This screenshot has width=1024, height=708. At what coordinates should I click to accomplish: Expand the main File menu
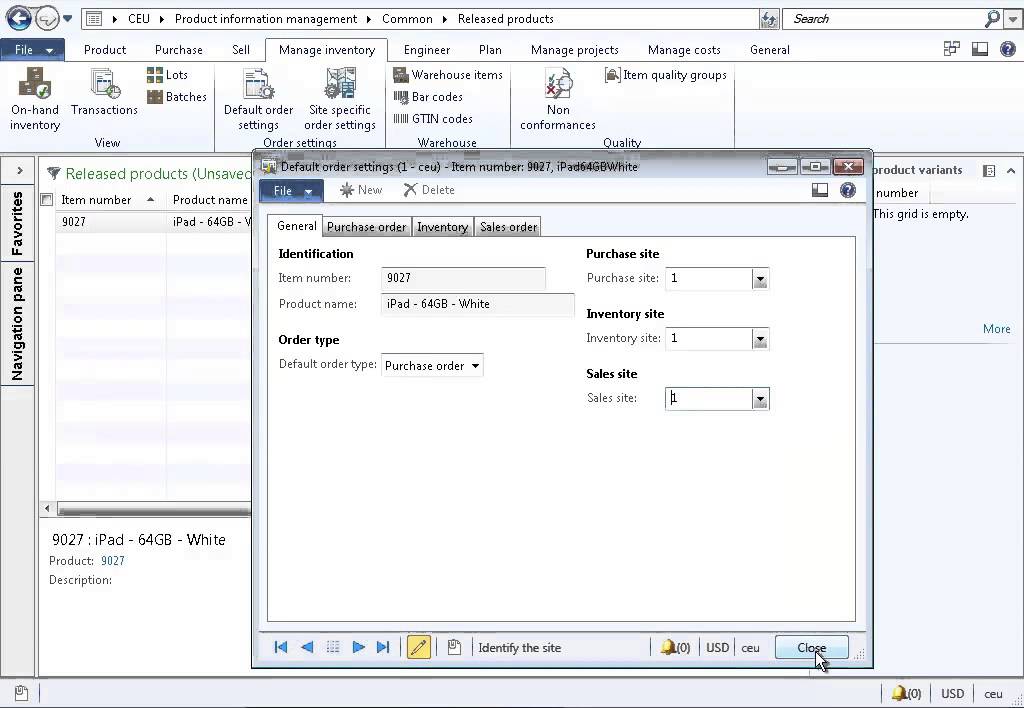pyautogui.click(x=33, y=50)
